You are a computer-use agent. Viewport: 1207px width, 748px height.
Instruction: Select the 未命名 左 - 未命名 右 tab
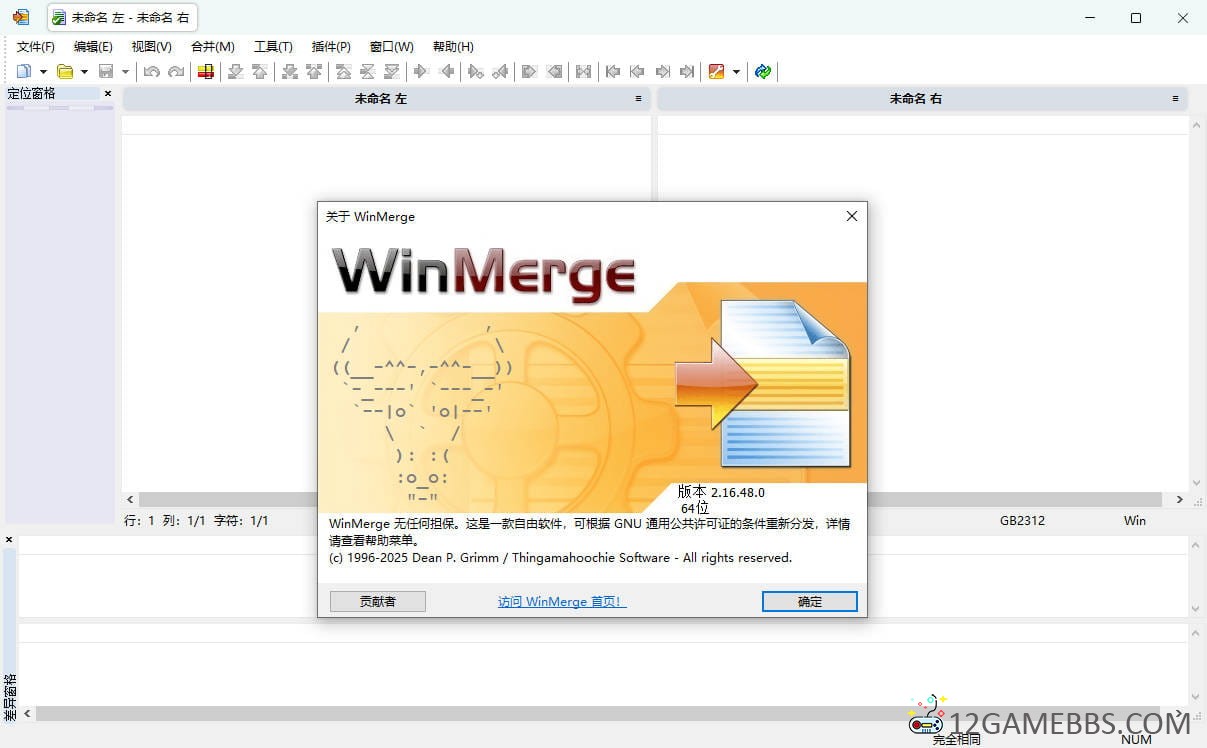[122, 18]
